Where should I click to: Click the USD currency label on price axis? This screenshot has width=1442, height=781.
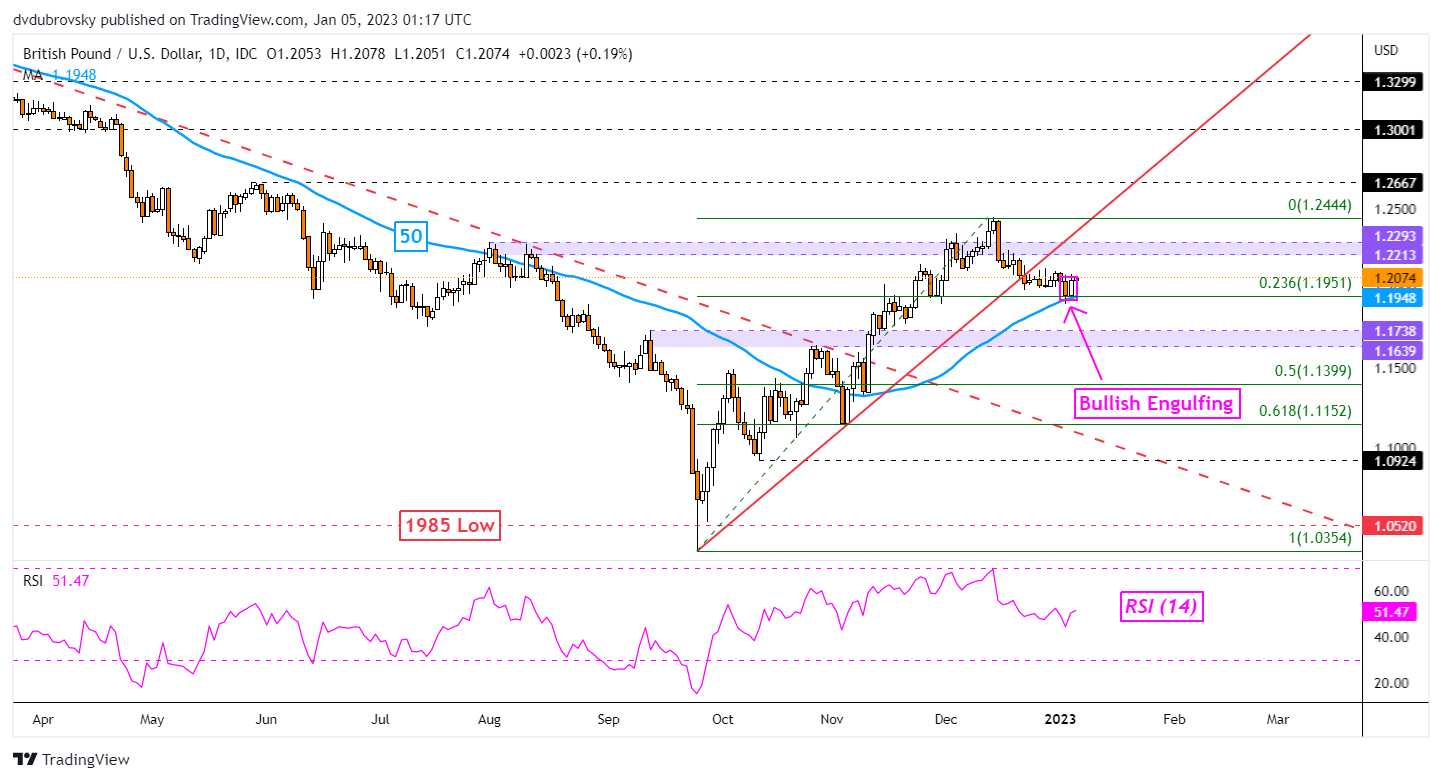1386,50
